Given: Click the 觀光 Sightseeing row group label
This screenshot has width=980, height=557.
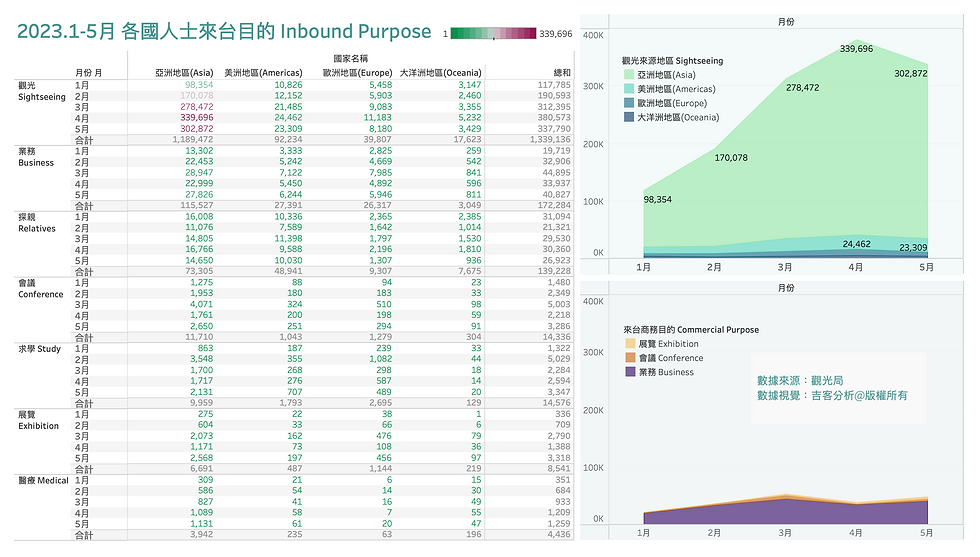Looking at the screenshot, I should point(41,91).
